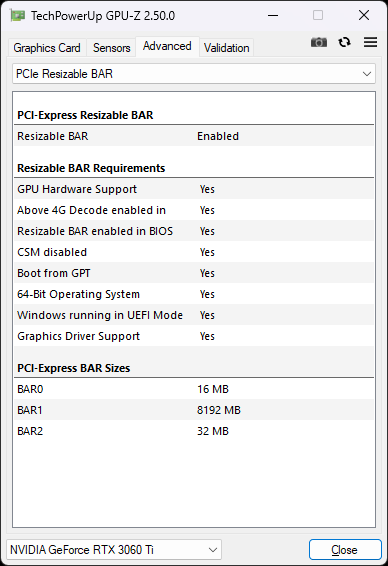The image size is (388, 566).
Task: Select the CSM disabled row
Action: tap(194, 252)
